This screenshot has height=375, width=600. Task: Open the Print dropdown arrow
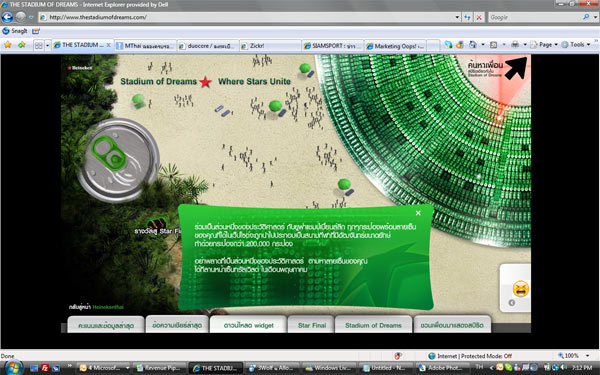tap(525, 45)
